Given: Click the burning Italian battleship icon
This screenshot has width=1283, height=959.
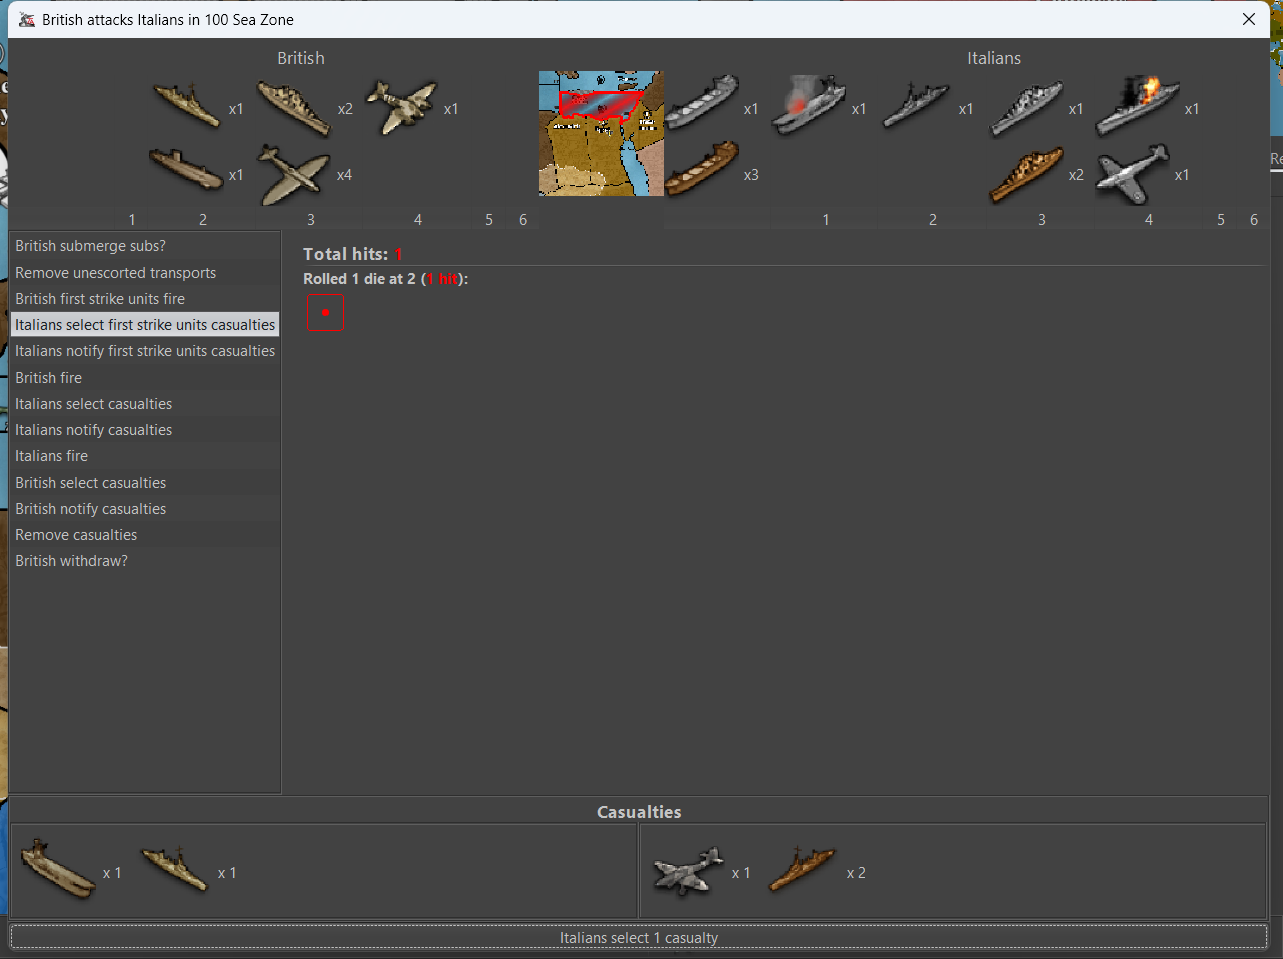Looking at the screenshot, I should tap(1137, 106).
